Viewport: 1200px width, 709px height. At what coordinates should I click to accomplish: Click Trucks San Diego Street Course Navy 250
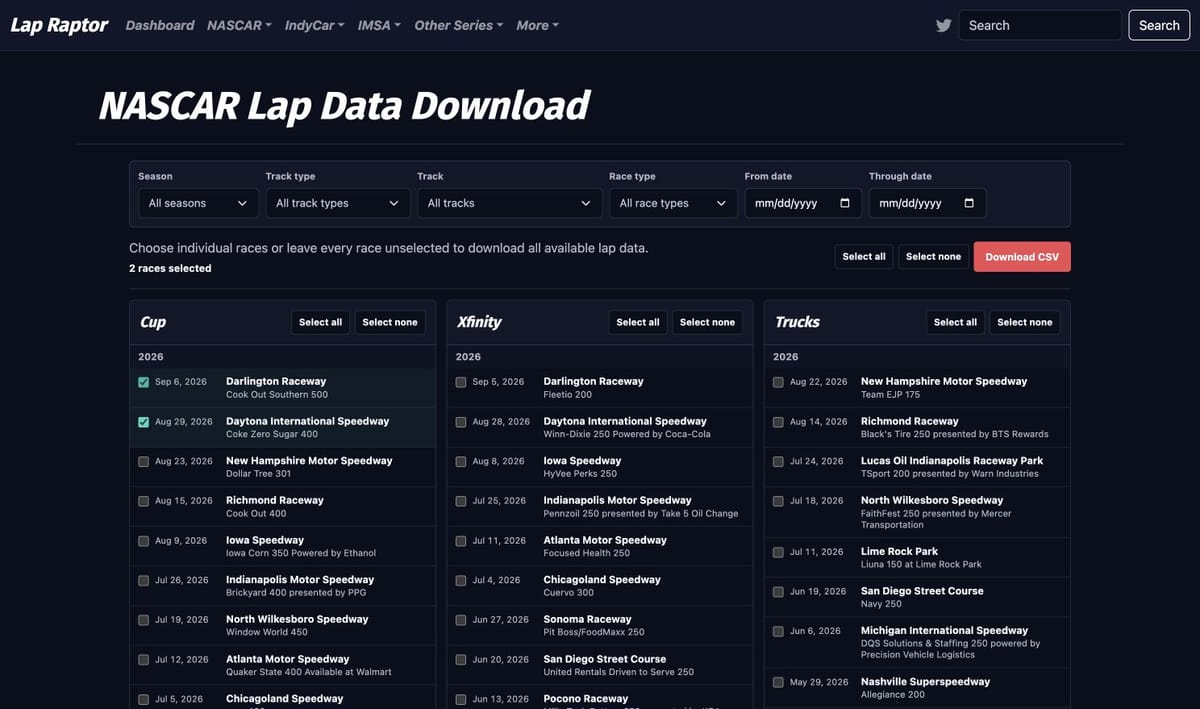click(917, 597)
